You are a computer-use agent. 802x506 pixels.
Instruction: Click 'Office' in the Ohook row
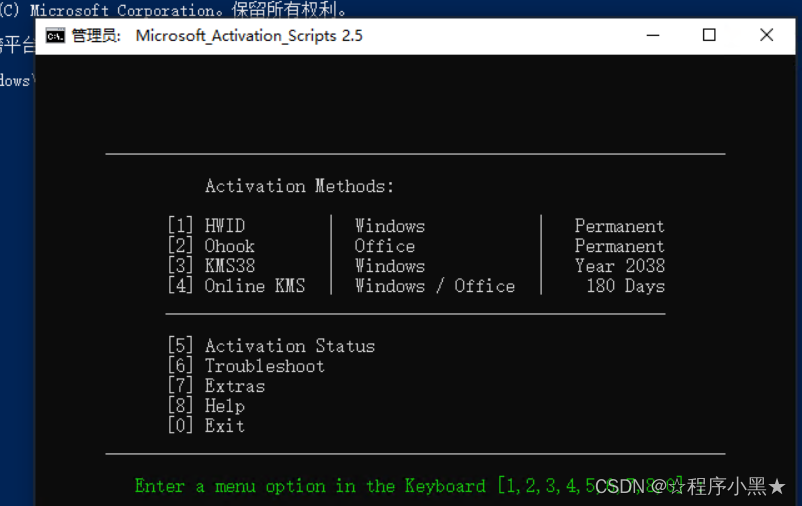click(385, 246)
